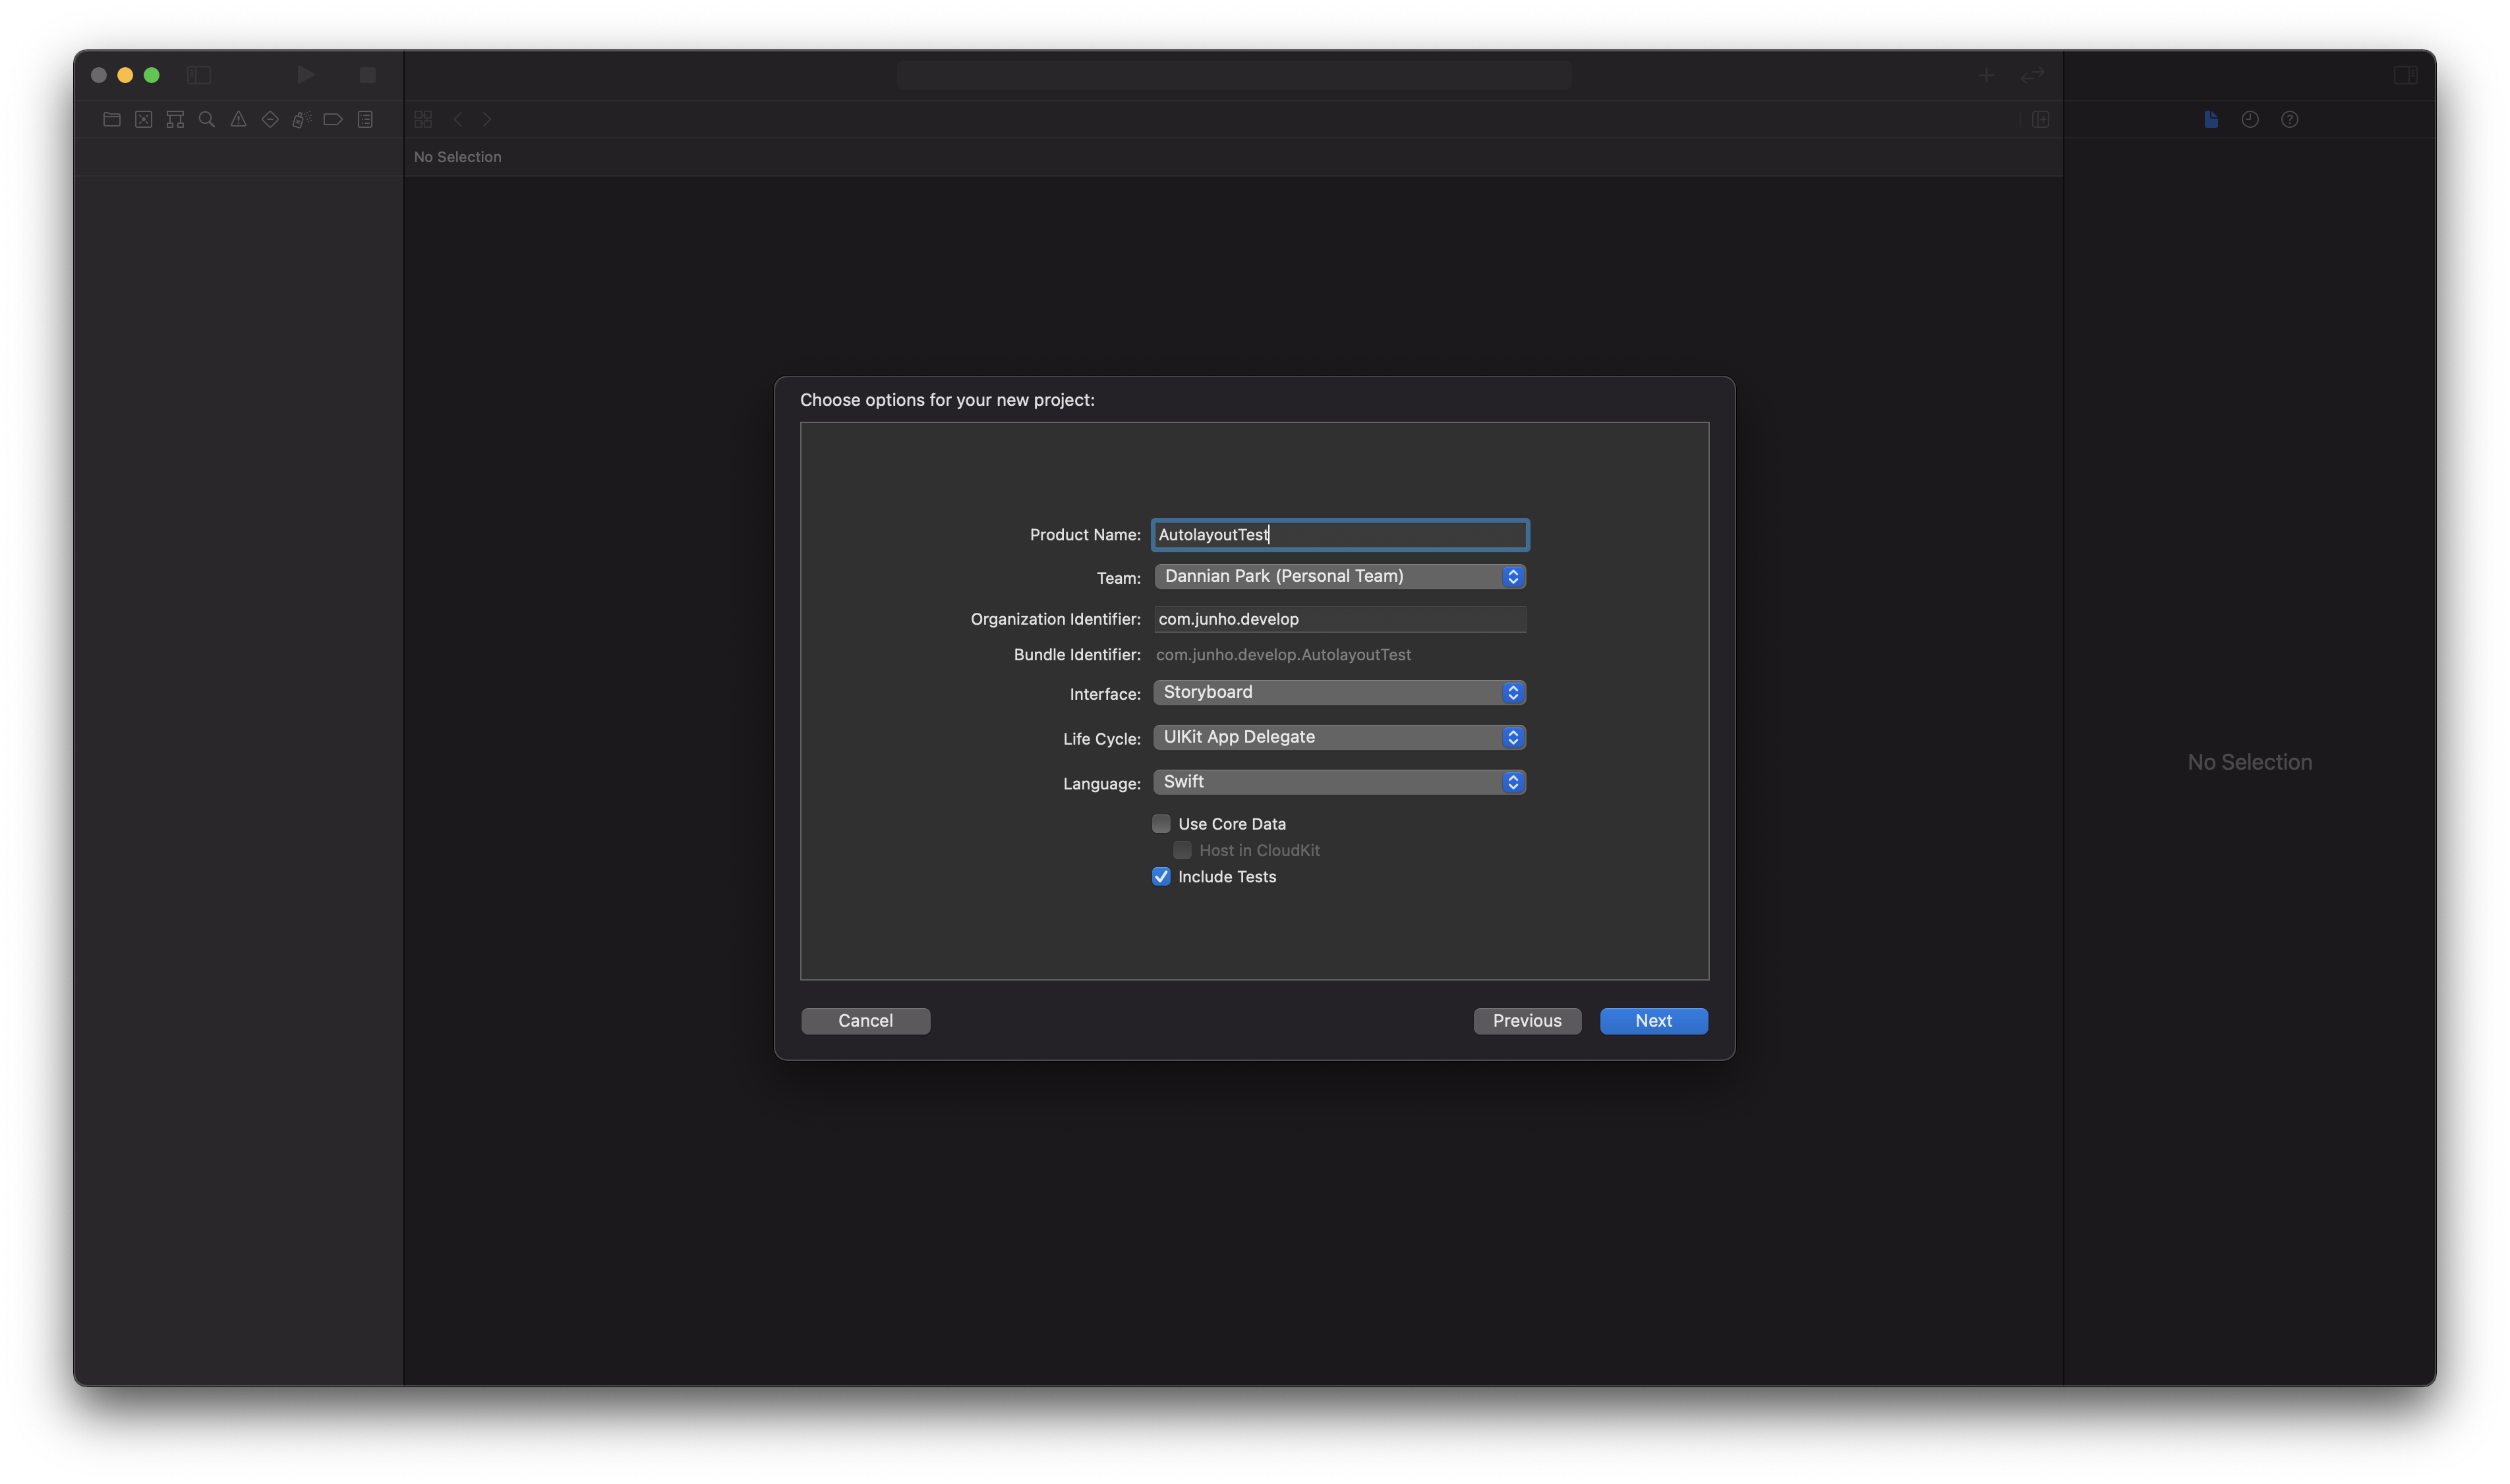Cancel the new project dialog
Viewport: 2510px width, 1484px height.
click(865, 1021)
